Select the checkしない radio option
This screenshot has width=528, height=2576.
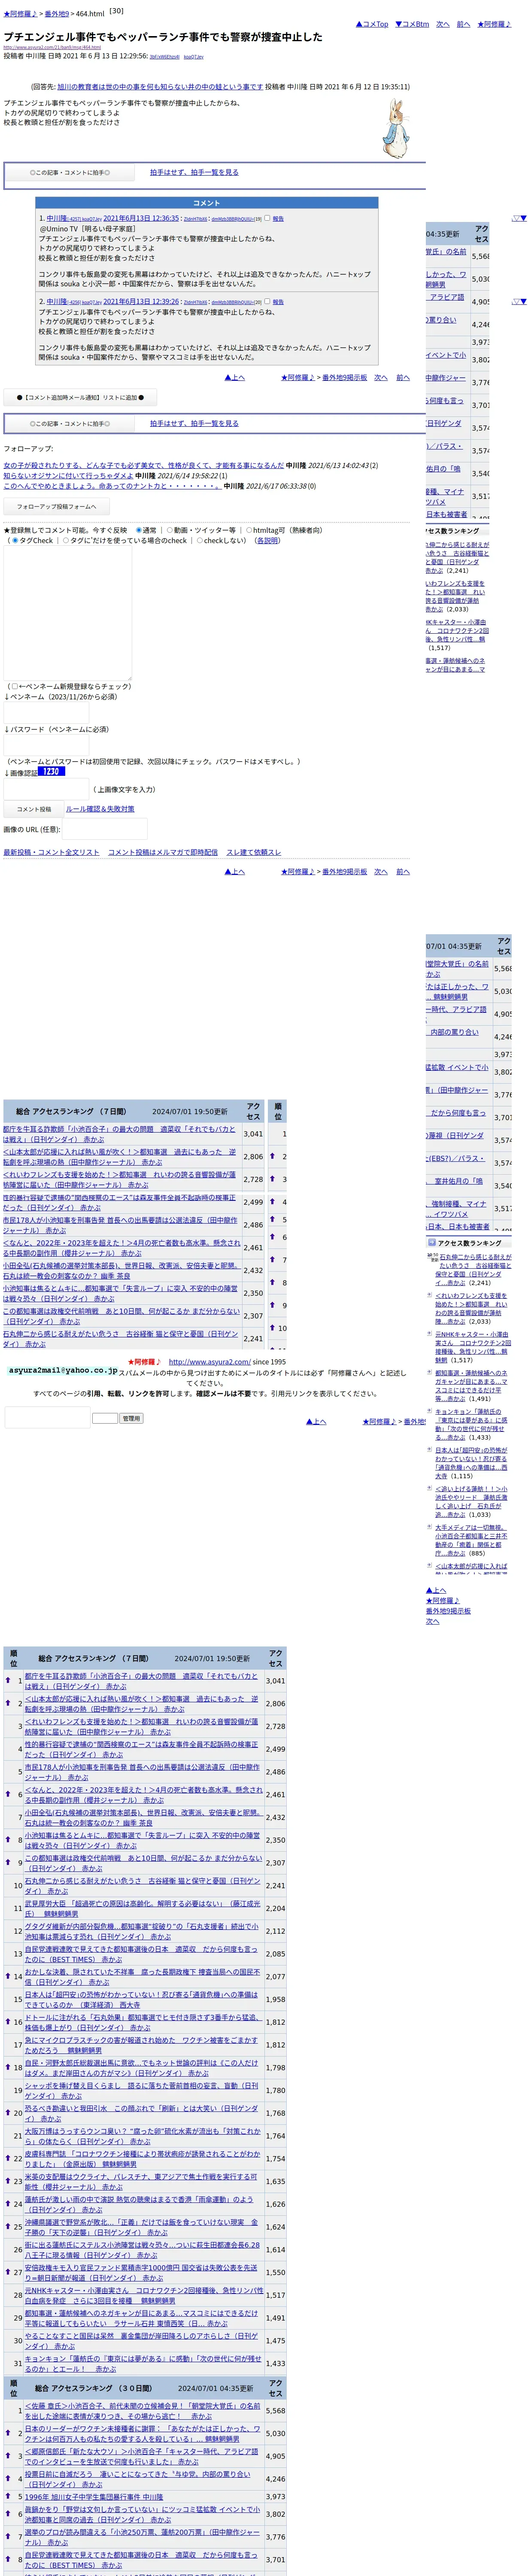point(200,540)
